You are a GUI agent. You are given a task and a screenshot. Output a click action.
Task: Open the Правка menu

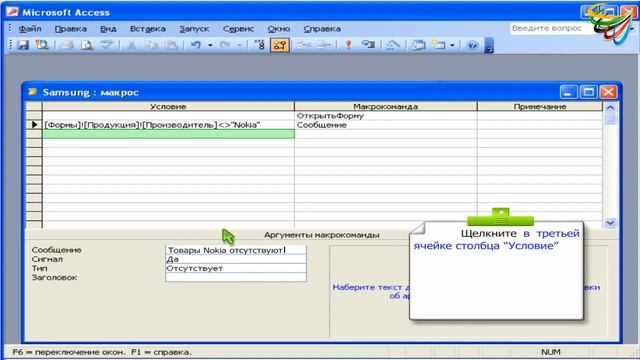71,29
